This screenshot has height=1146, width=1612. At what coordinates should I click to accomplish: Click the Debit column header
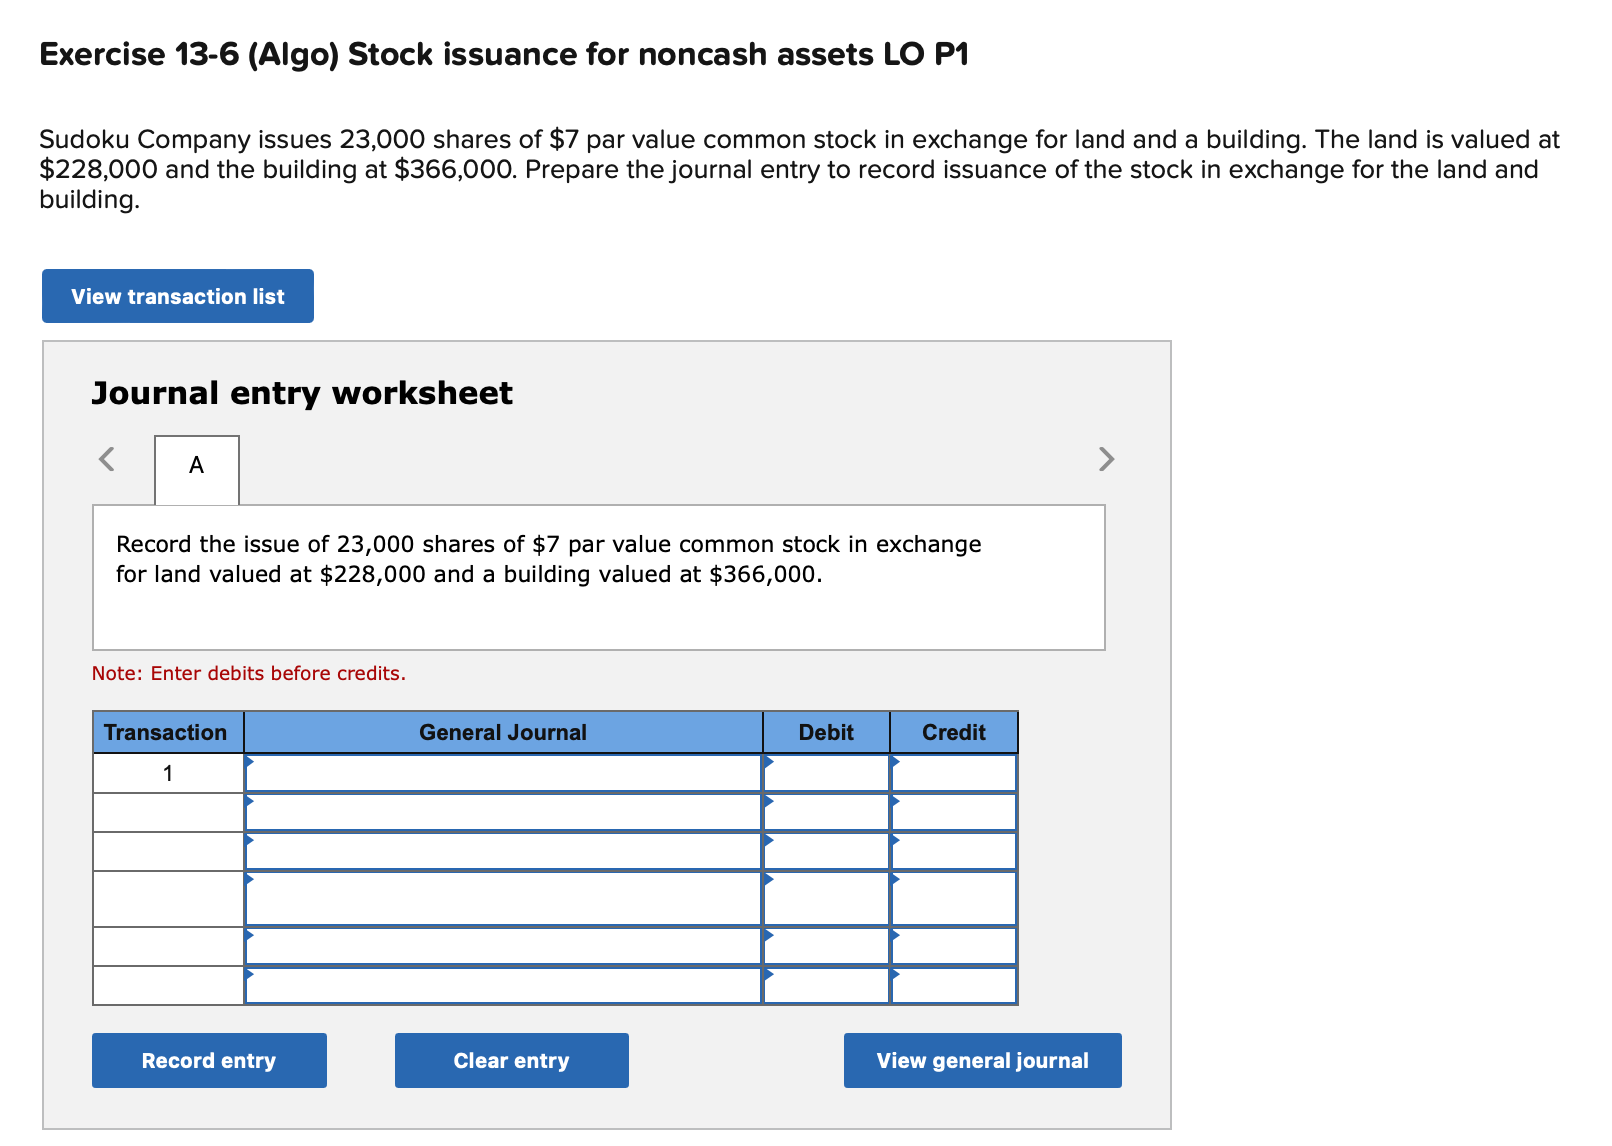(x=826, y=731)
